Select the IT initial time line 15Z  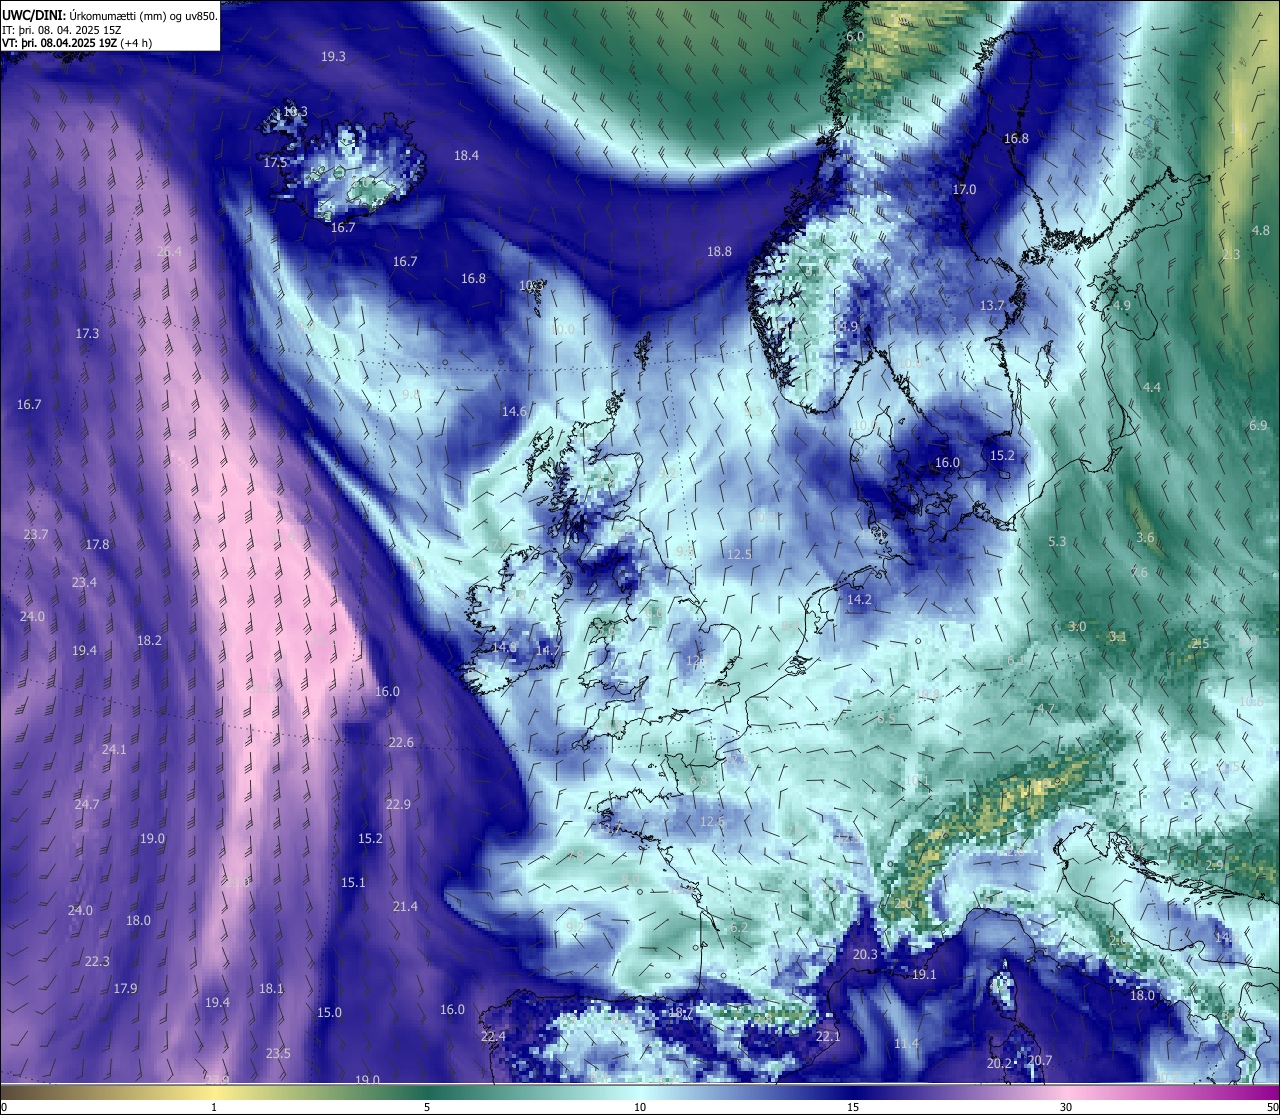tap(61, 29)
